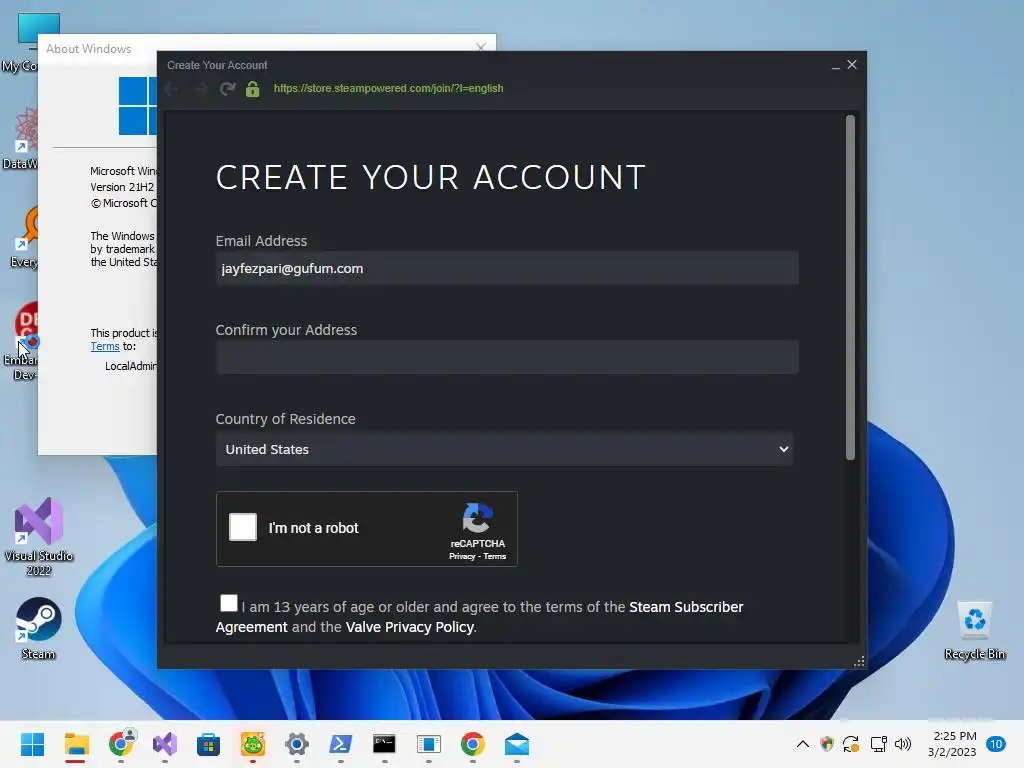Viewport: 1024px width, 768px height.
Task: Open Command Prompt from the taskbar
Action: (x=384, y=744)
